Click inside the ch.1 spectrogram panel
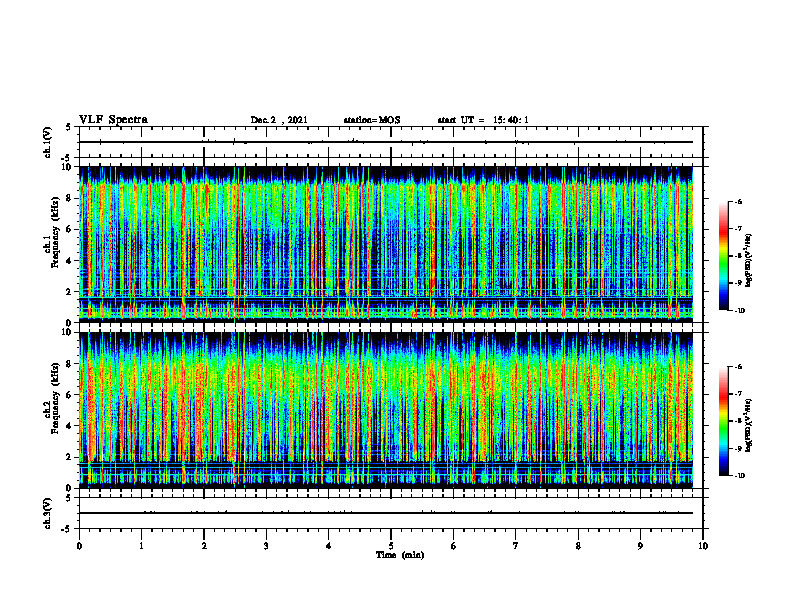792x612 pixels. [386, 244]
